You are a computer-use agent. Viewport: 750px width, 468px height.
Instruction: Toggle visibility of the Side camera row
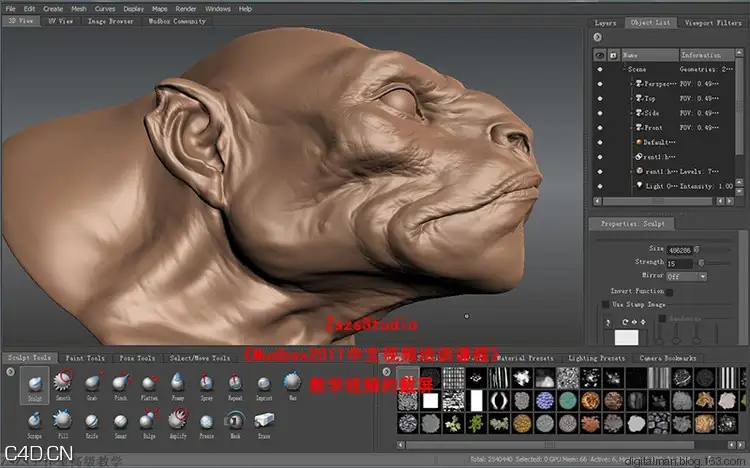click(600, 113)
